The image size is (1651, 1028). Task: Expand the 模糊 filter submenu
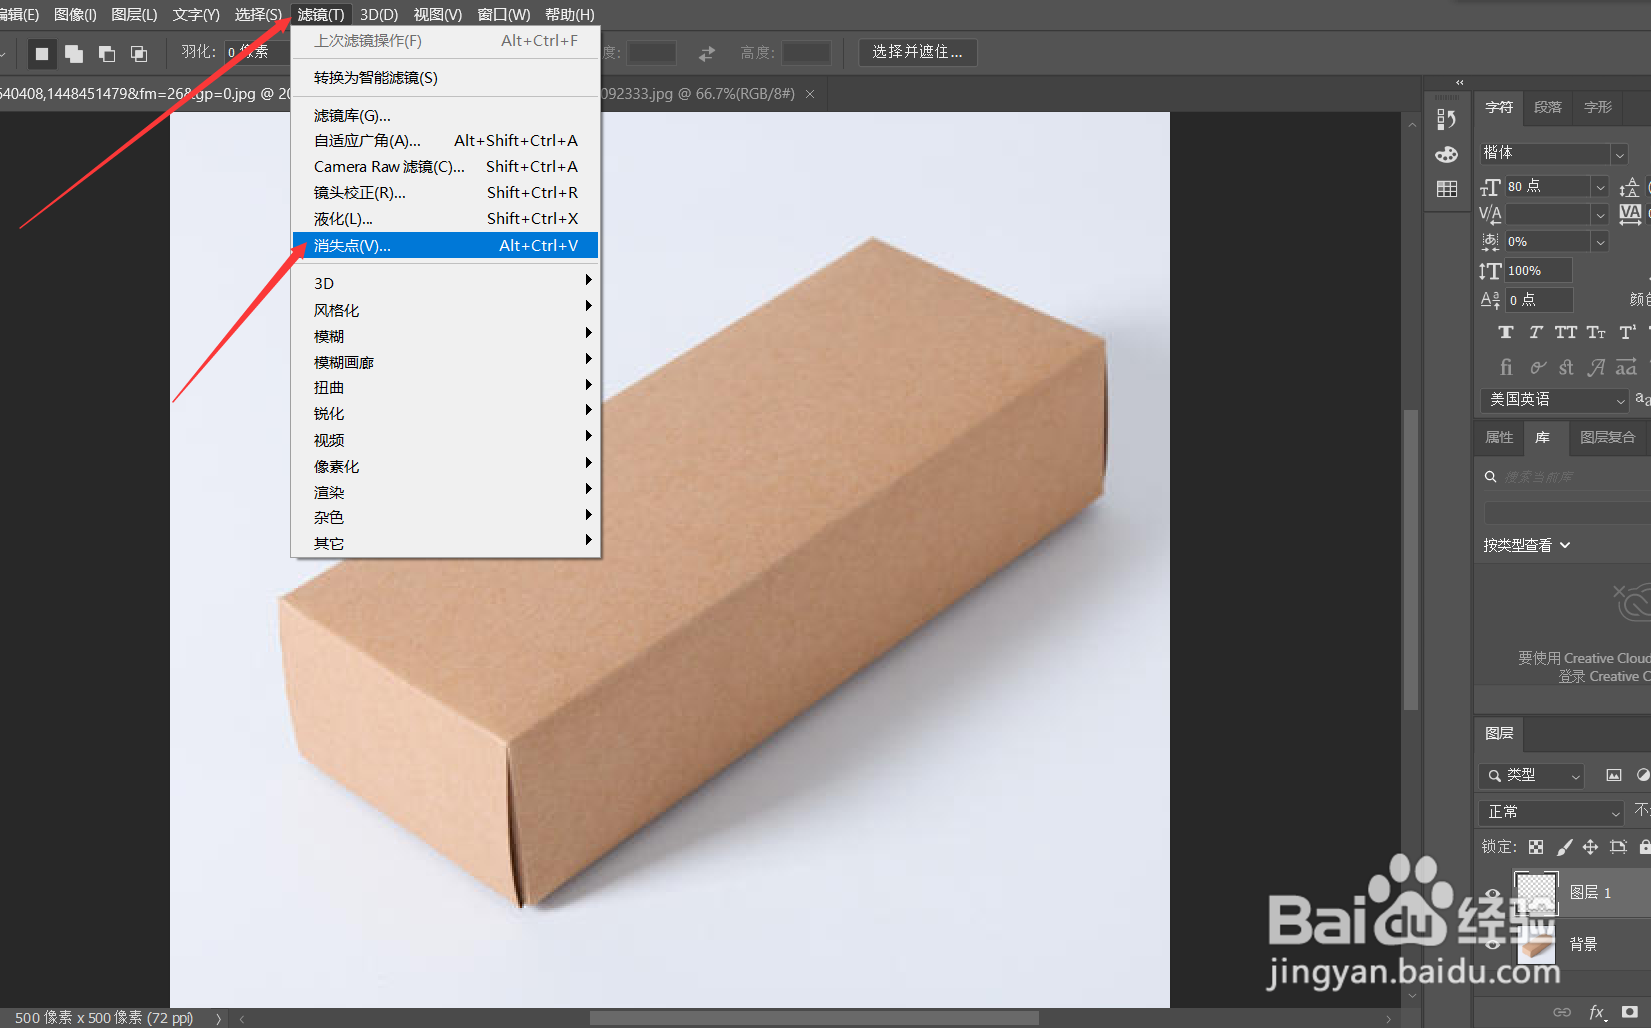pyautogui.click(x=446, y=336)
